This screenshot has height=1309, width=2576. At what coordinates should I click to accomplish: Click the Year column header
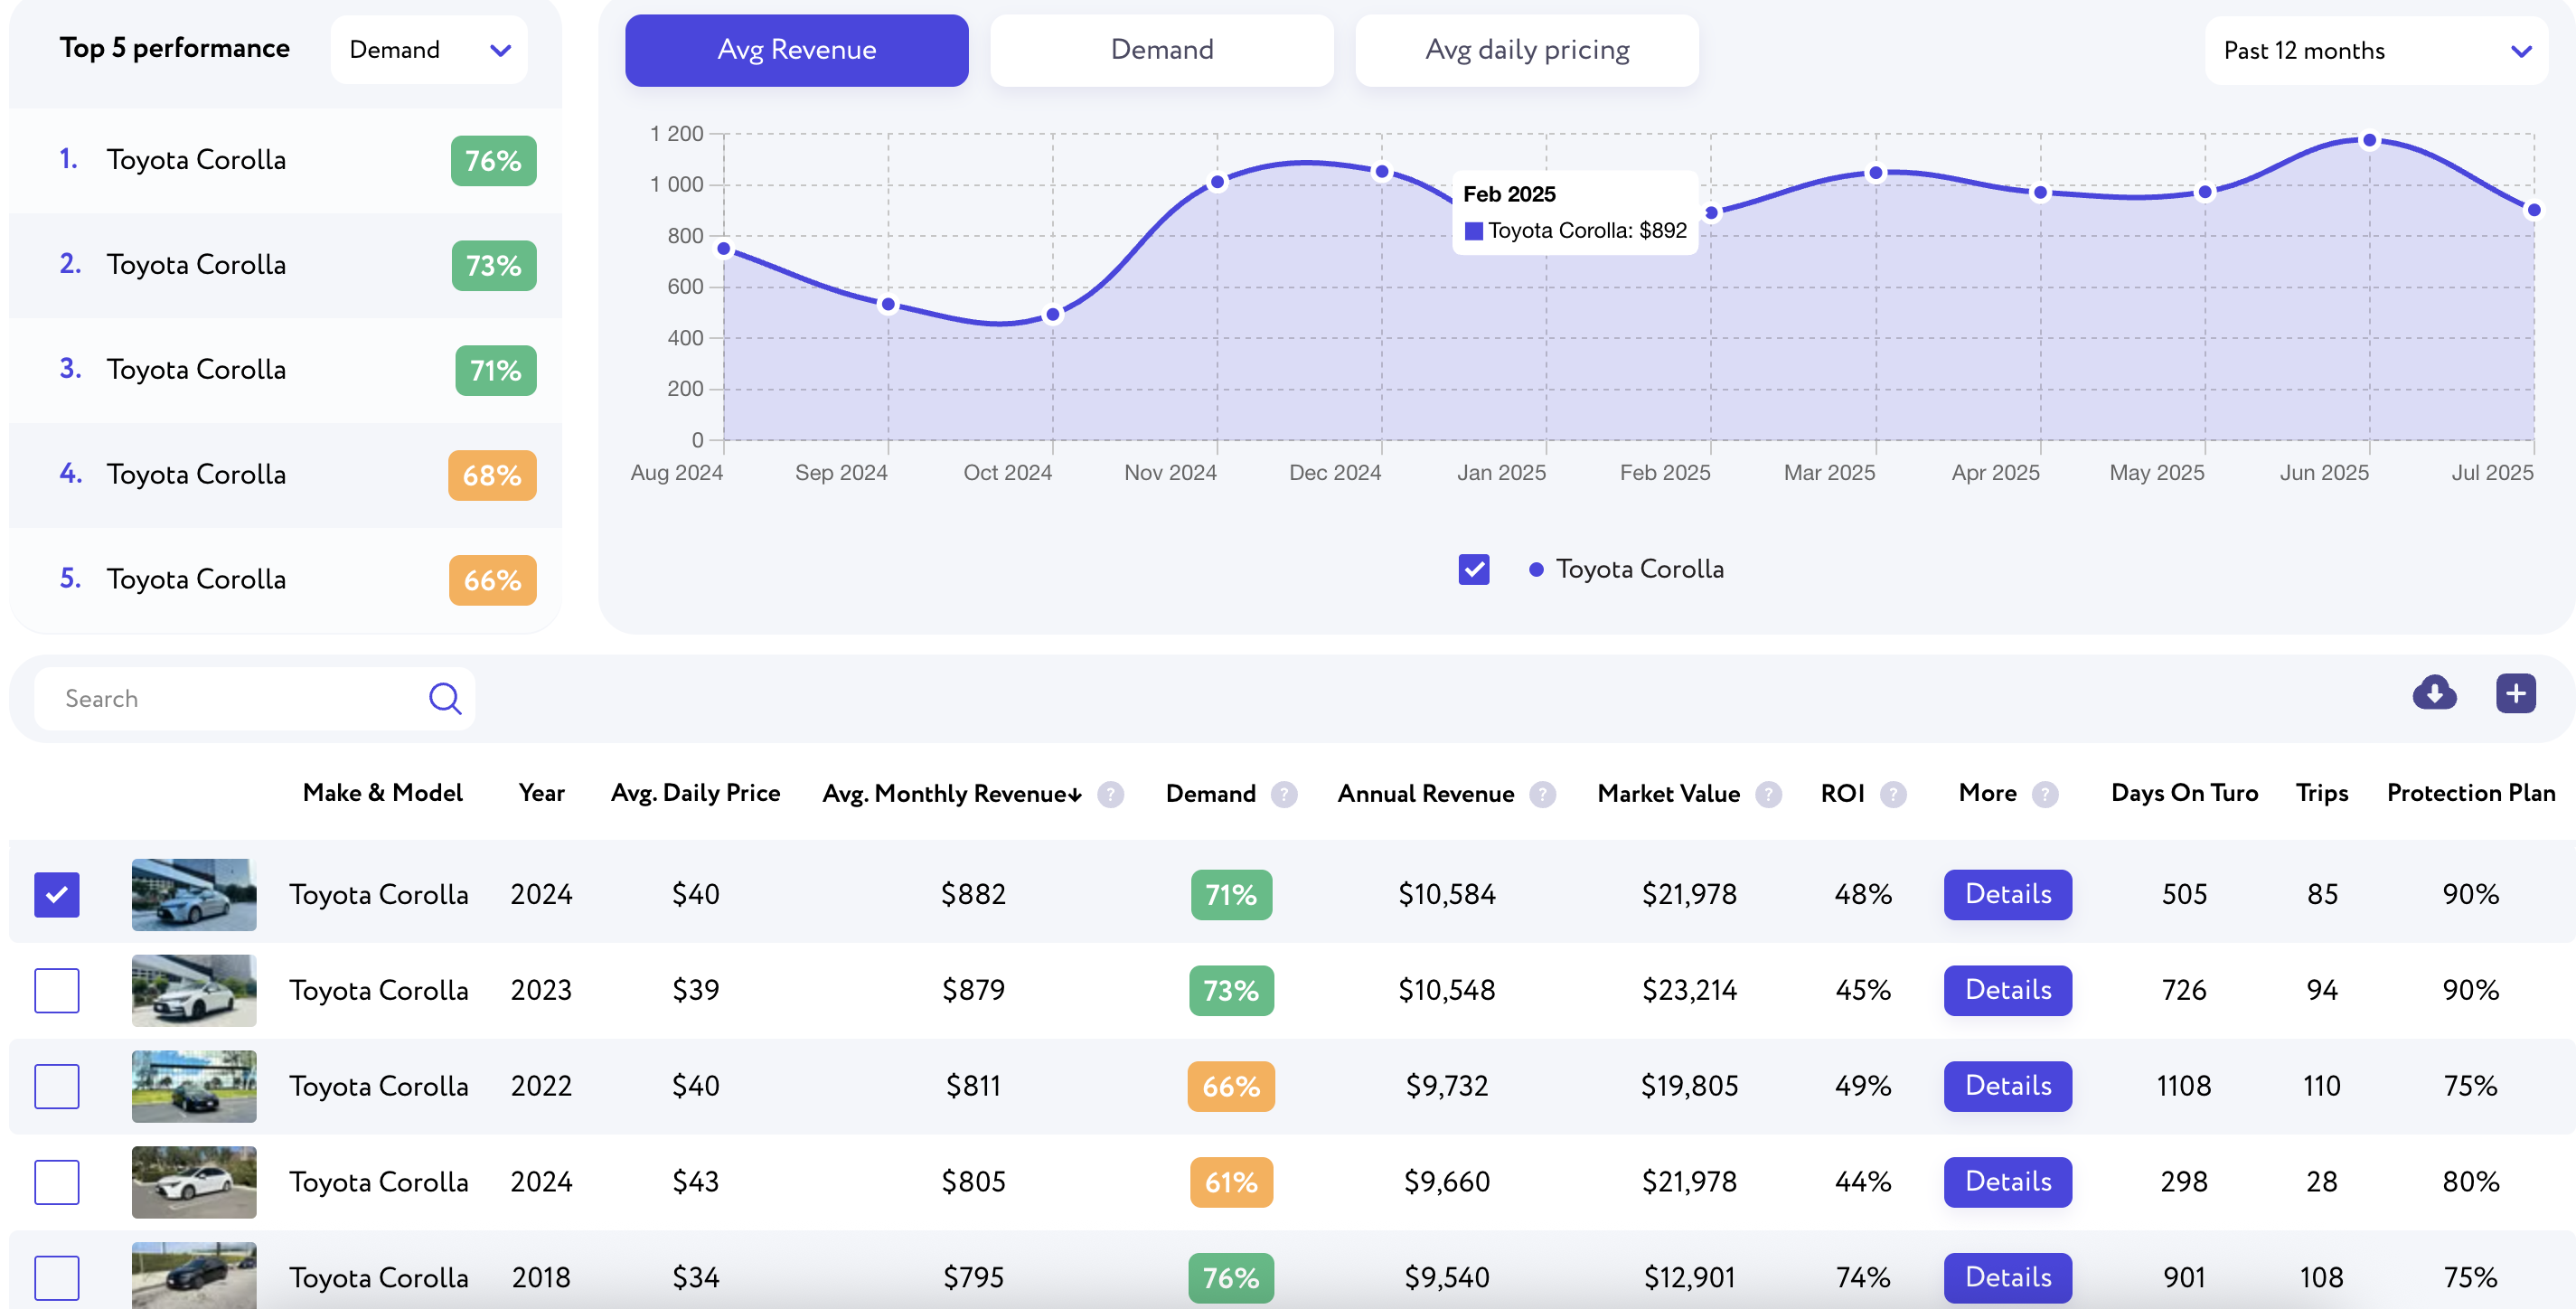click(541, 793)
